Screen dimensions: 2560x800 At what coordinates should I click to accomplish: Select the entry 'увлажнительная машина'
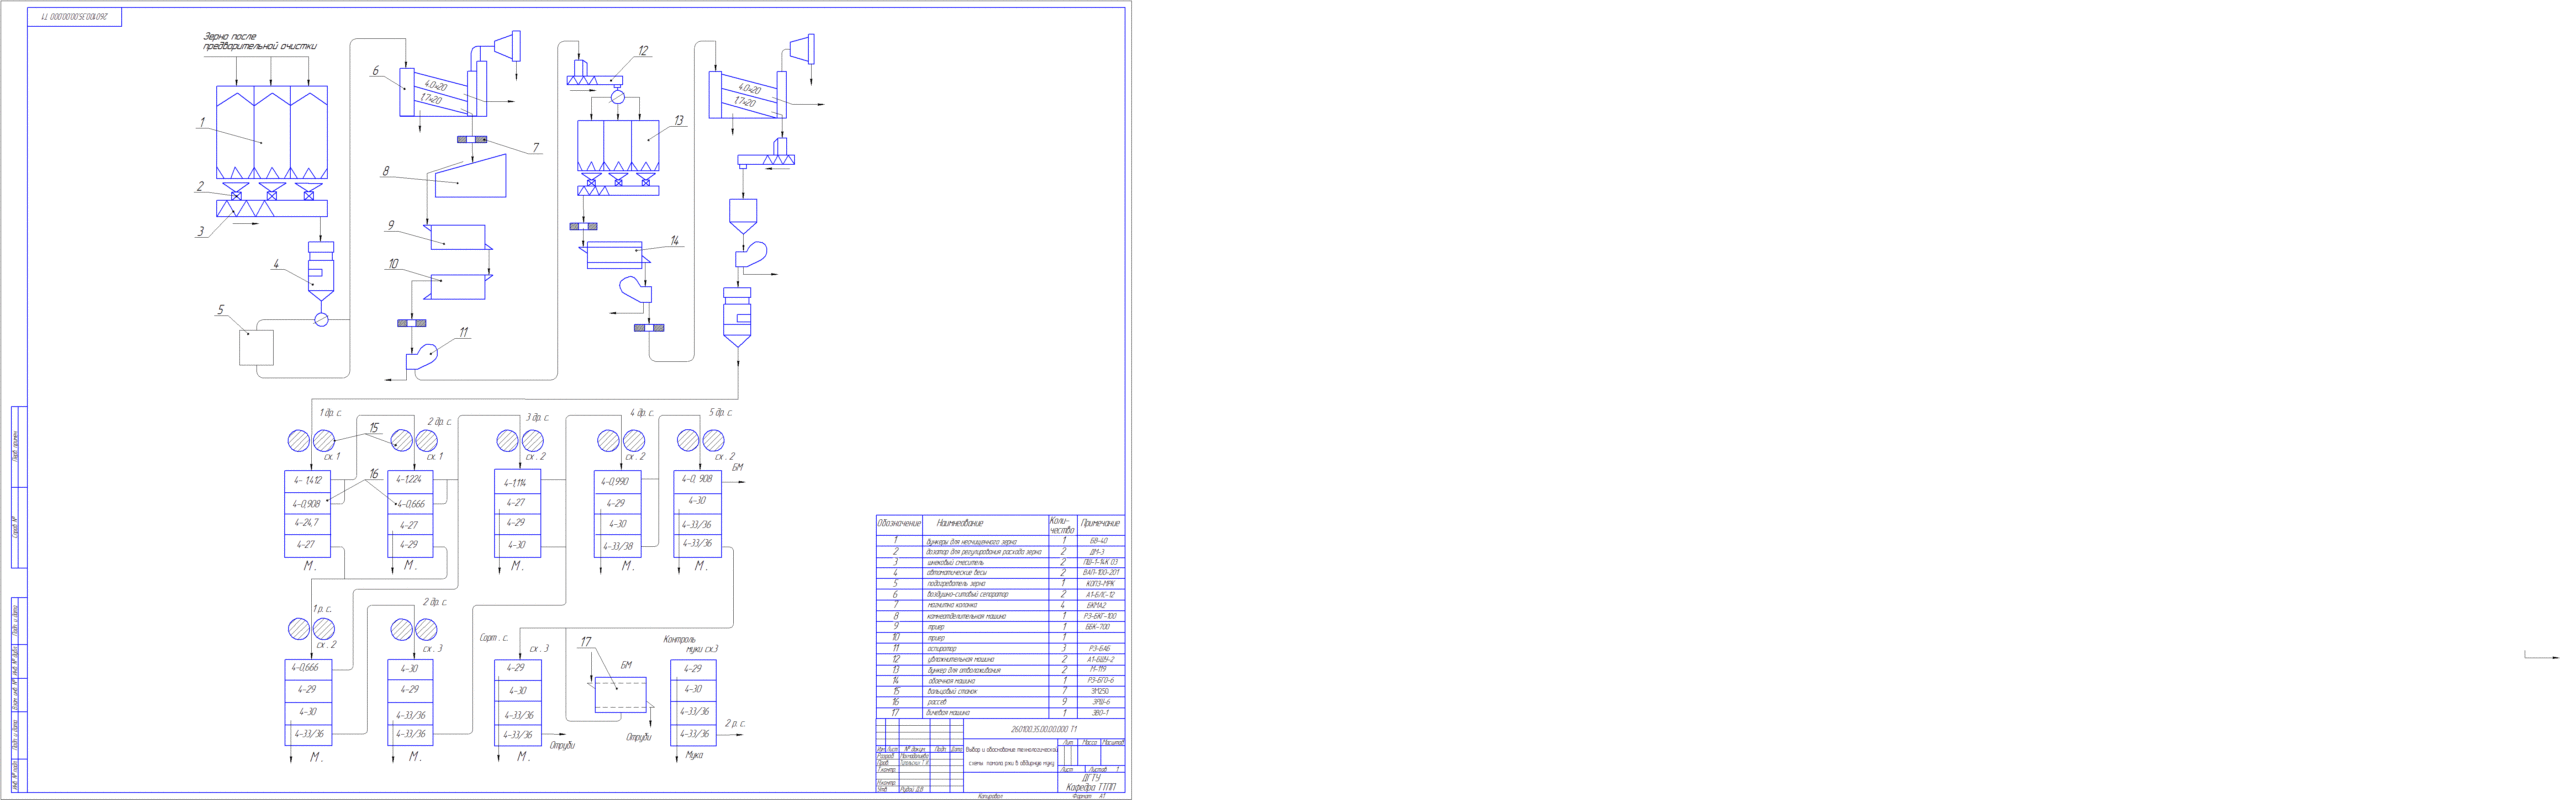[961, 659]
